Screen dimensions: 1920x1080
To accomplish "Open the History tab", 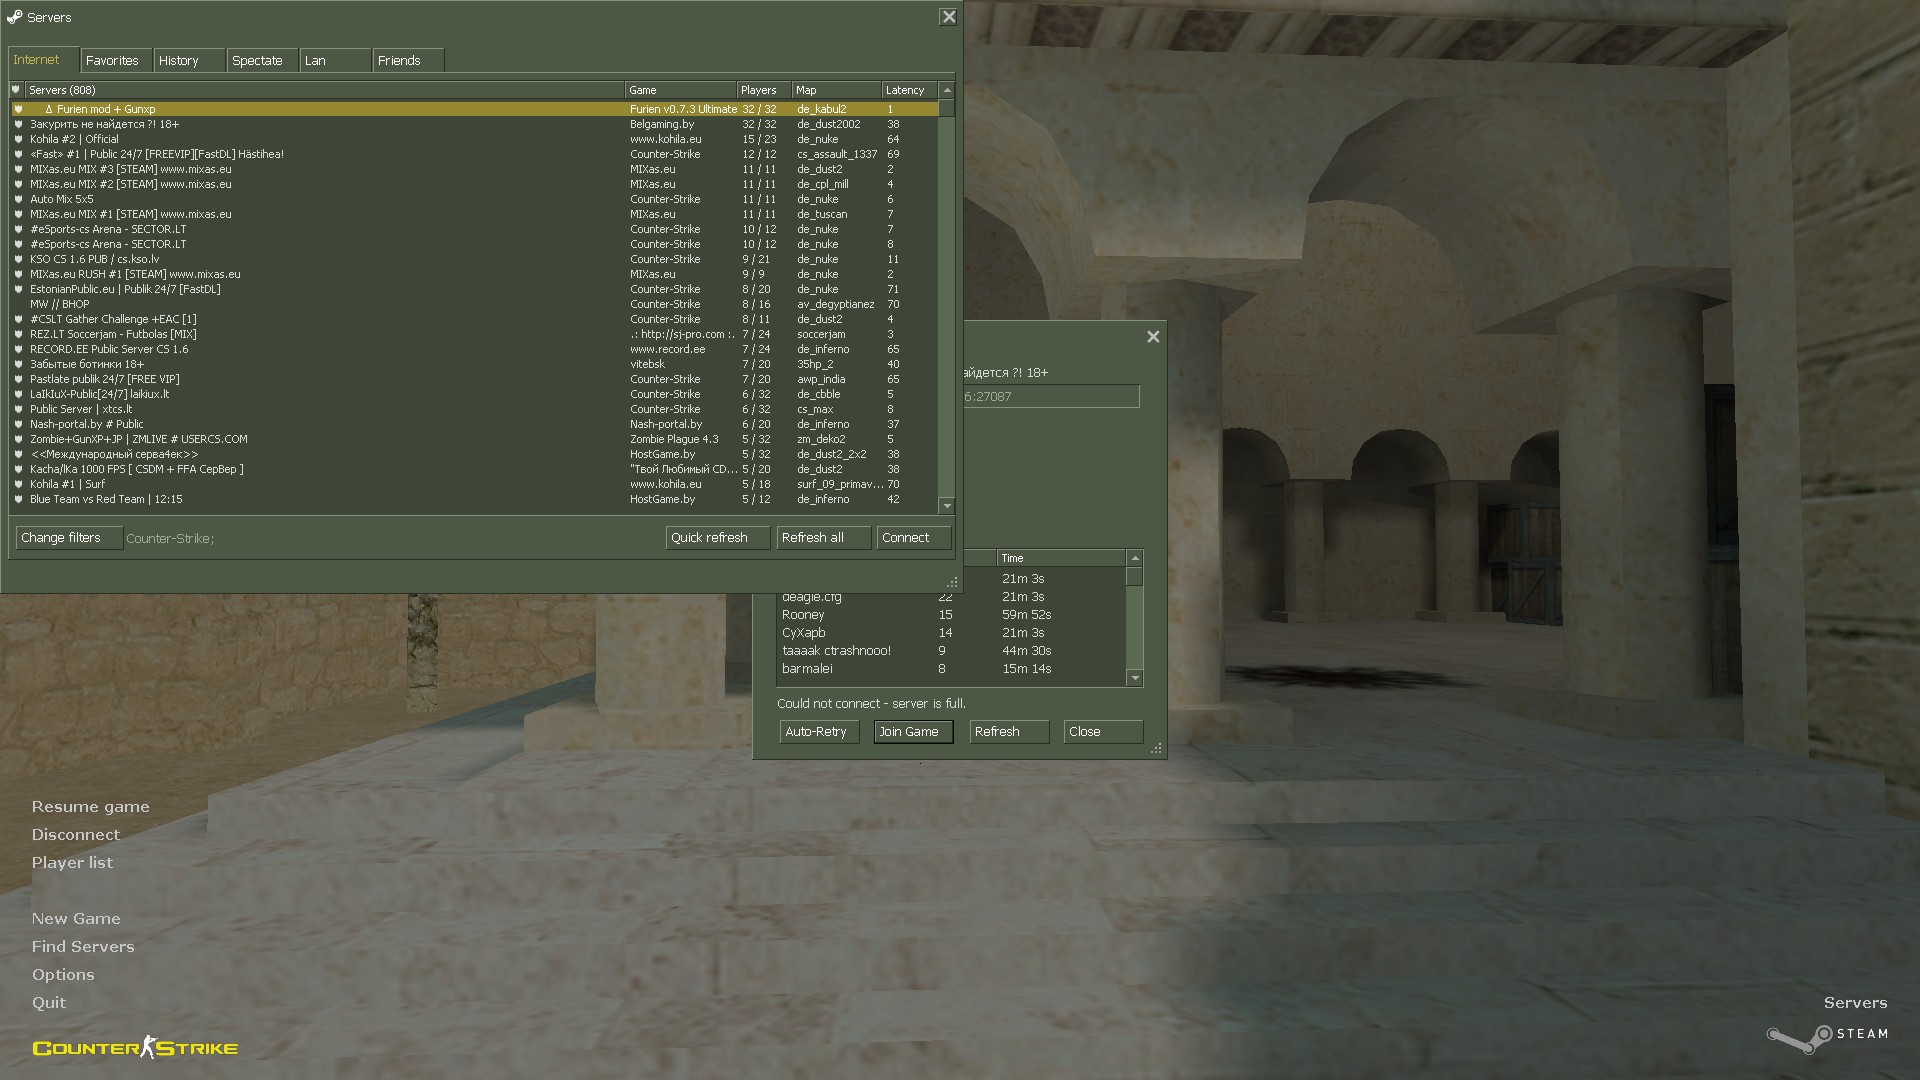I will click(190, 61).
